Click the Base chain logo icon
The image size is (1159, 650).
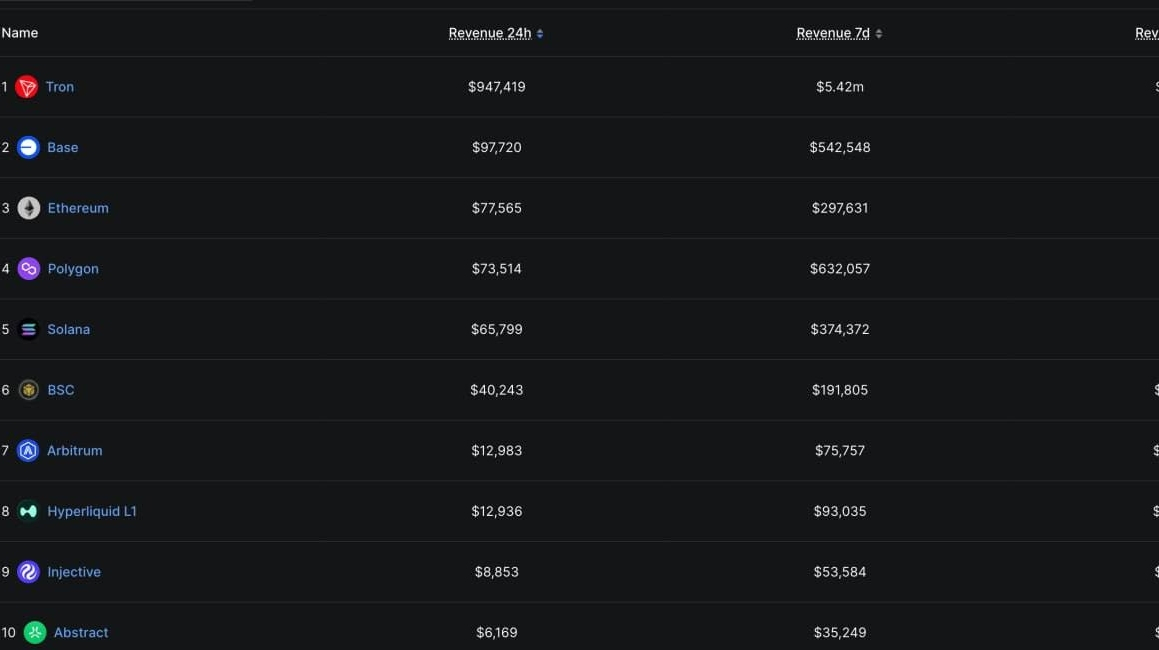28,147
